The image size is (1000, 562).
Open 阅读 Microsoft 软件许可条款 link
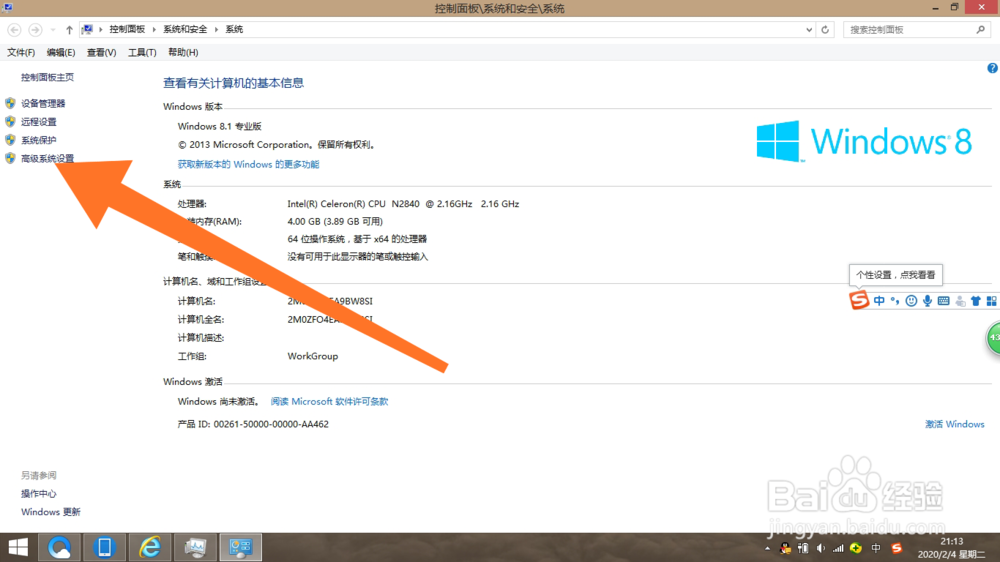(329, 402)
